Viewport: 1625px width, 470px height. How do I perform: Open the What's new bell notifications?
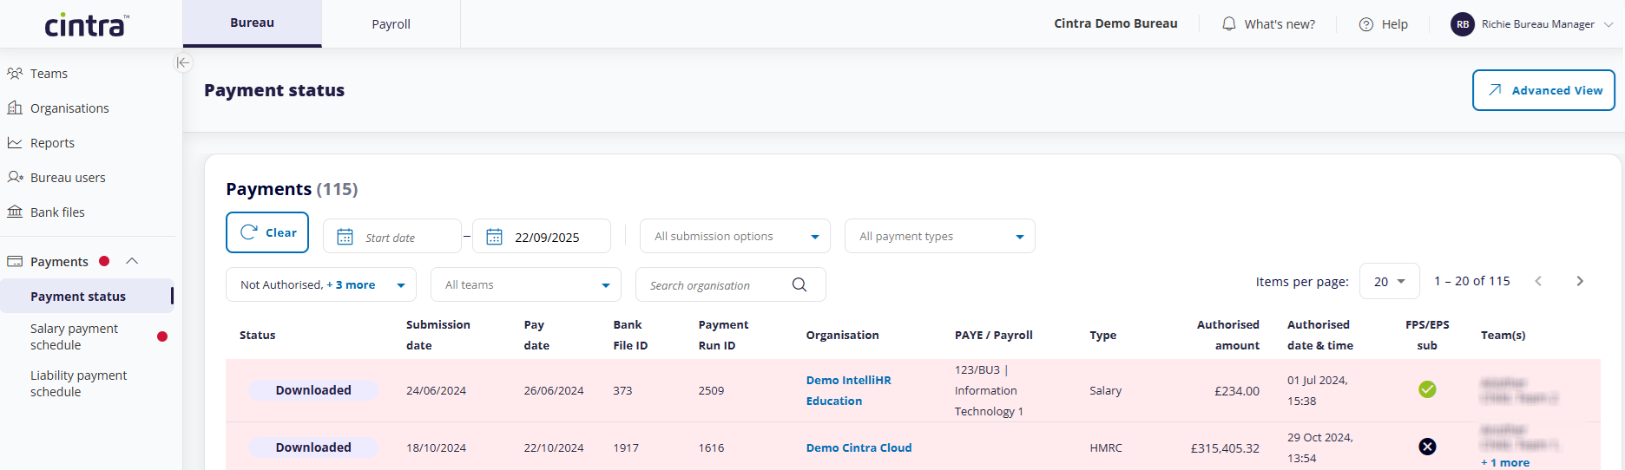point(1229,24)
